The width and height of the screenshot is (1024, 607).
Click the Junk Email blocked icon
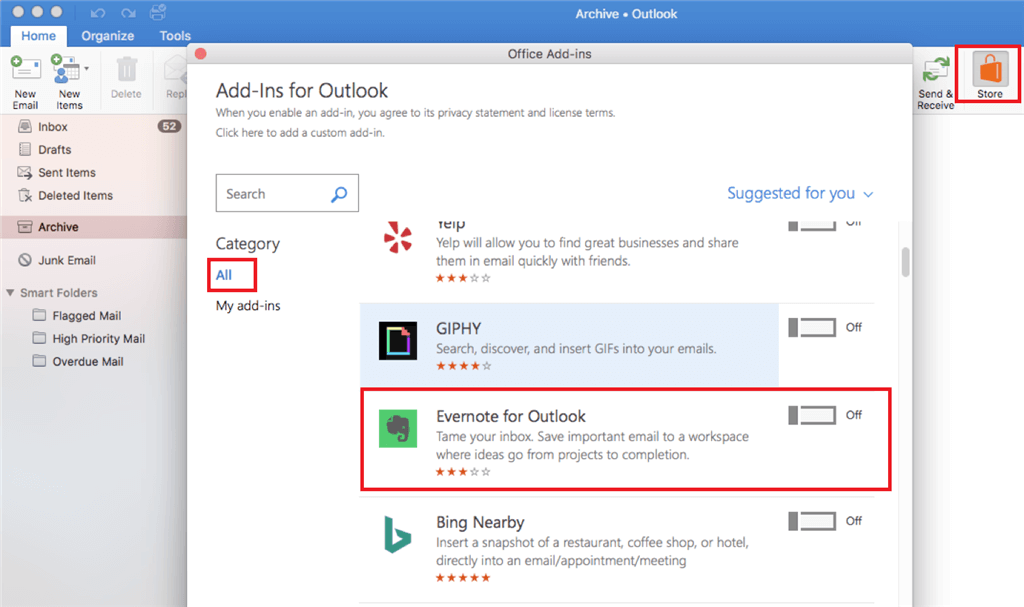coord(25,259)
